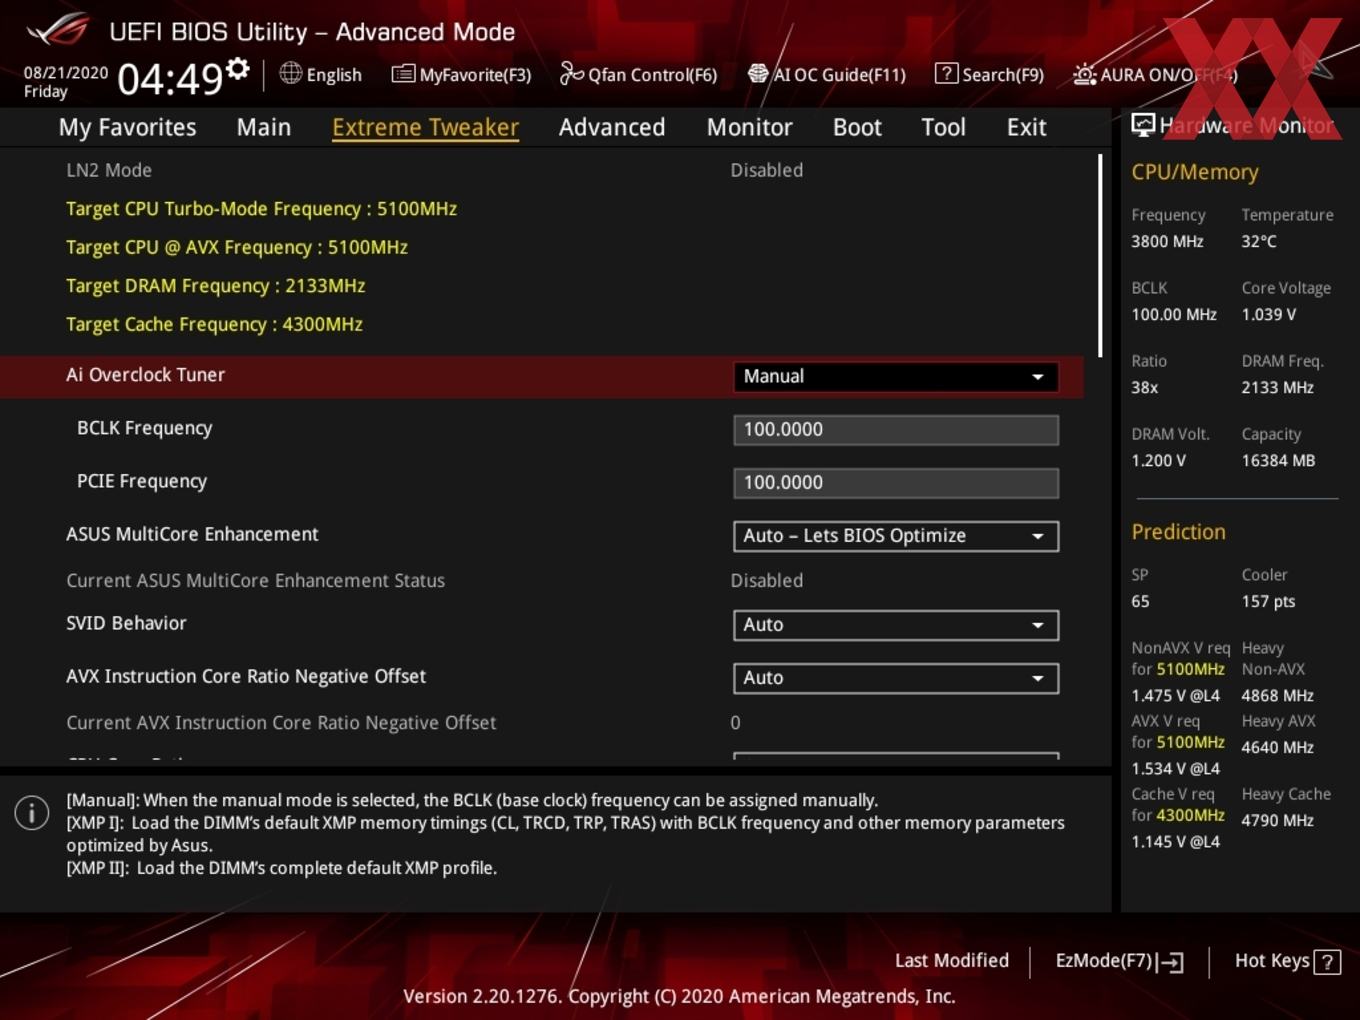Screen dimensions: 1360x1020
Task: Click Target CPU @ AVX Frequency text
Action: [237, 247]
